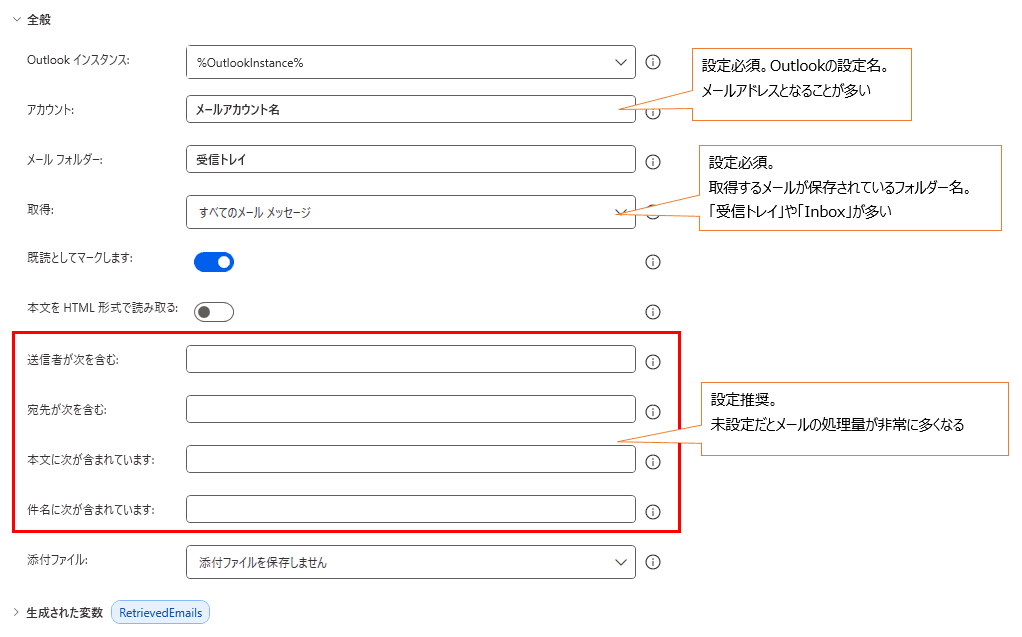Click the info icon beside Outlook インスタンス

coord(653,62)
